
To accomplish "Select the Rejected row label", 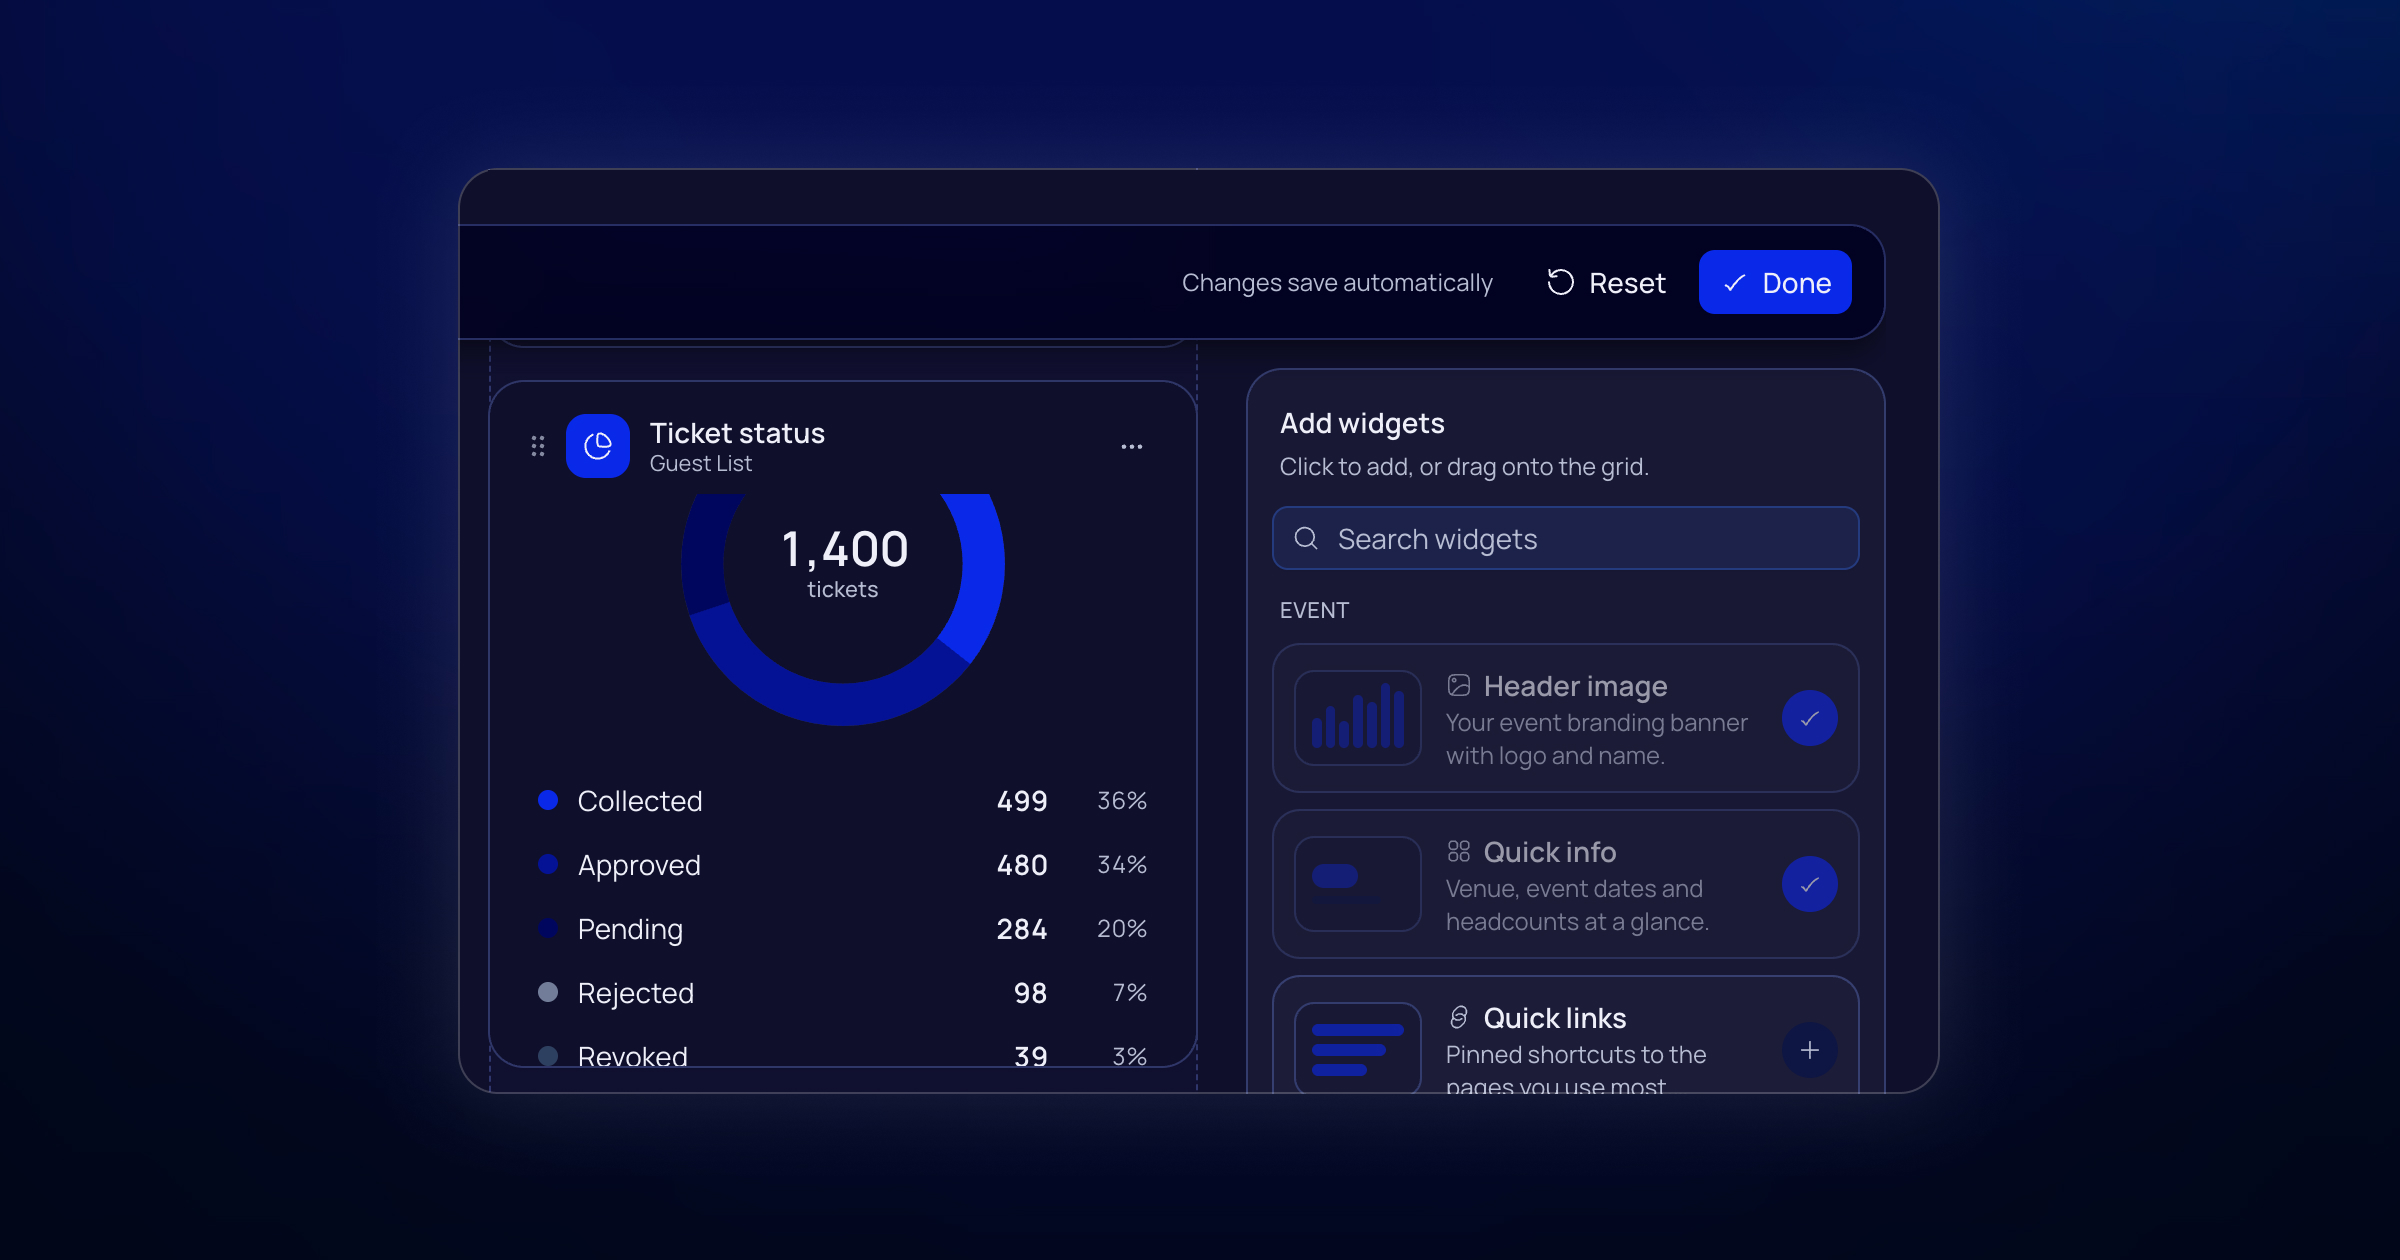I will tap(636, 993).
